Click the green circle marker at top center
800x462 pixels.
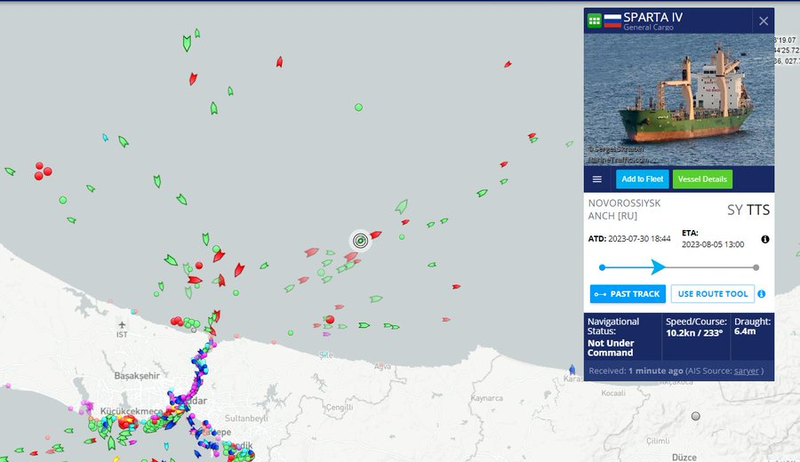pyautogui.click(x=359, y=107)
